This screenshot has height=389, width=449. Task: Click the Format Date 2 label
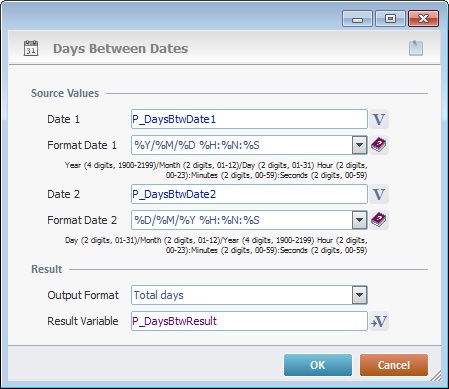[x=82, y=220]
